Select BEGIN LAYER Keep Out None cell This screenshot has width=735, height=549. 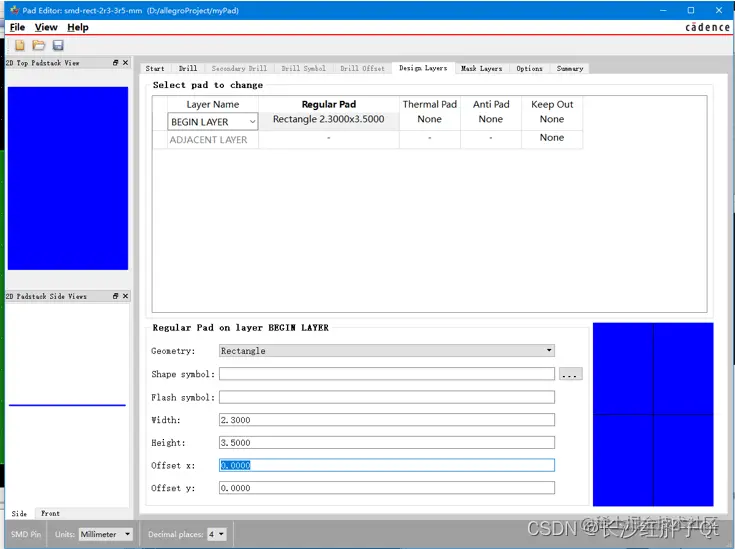click(552, 120)
